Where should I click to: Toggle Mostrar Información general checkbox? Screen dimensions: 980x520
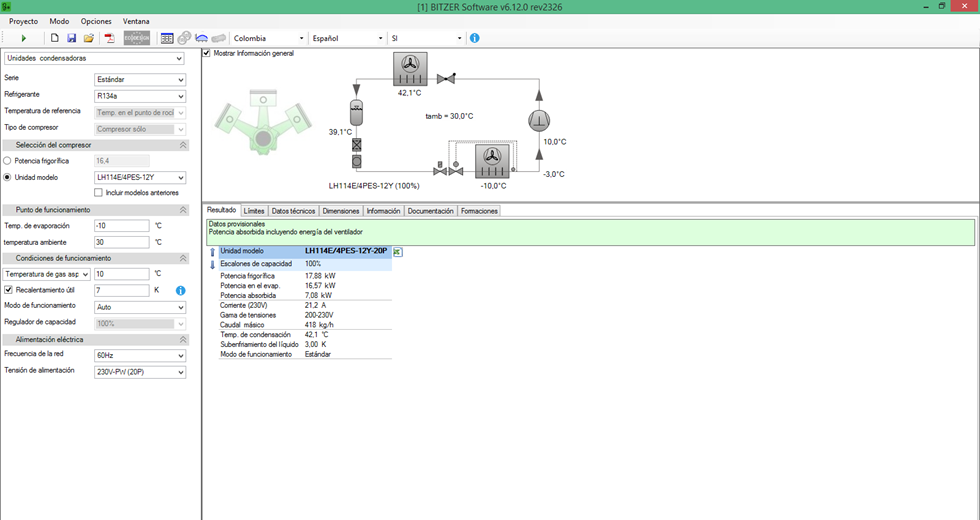(x=206, y=53)
